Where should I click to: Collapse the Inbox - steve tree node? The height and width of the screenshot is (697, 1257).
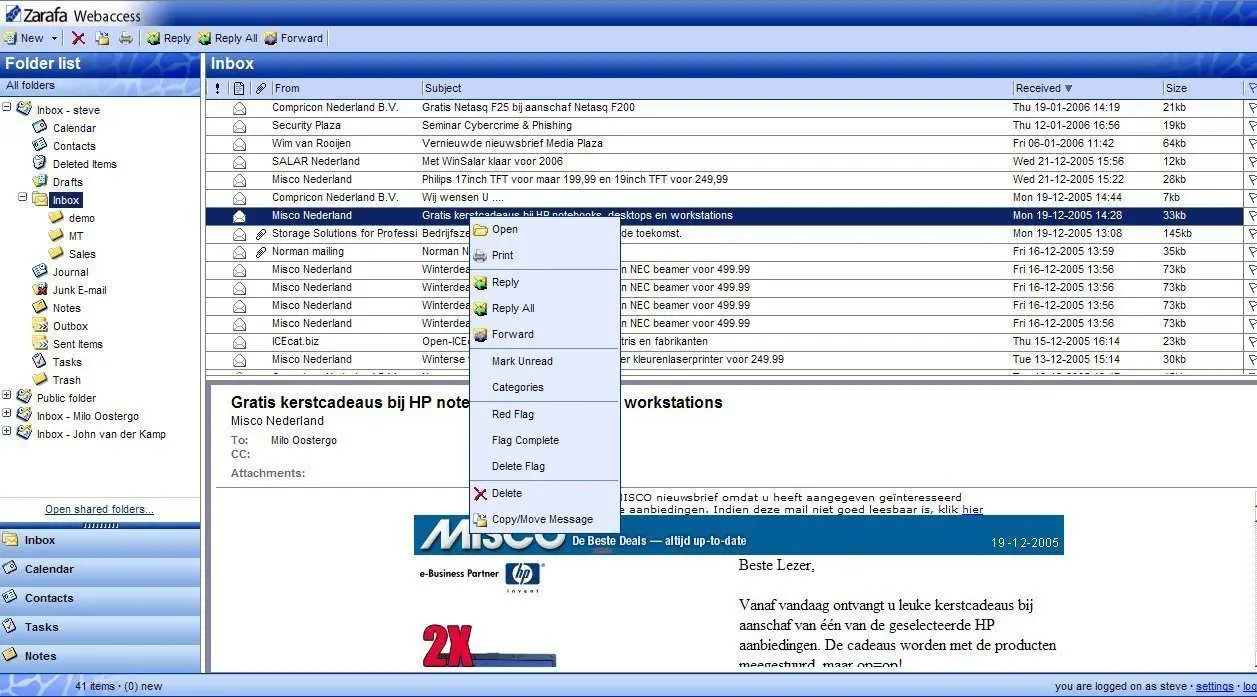point(7,107)
